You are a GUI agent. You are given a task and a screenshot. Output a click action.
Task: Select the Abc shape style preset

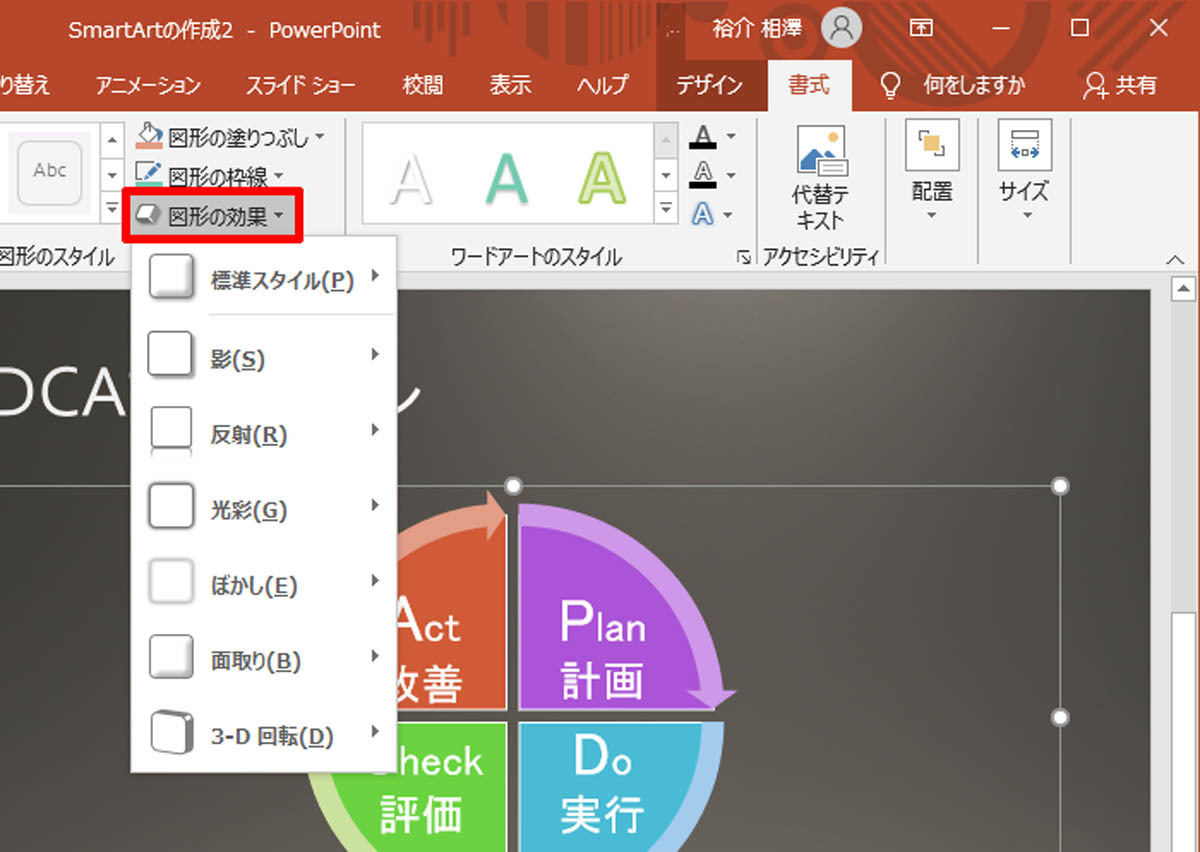(x=50, y=172)
